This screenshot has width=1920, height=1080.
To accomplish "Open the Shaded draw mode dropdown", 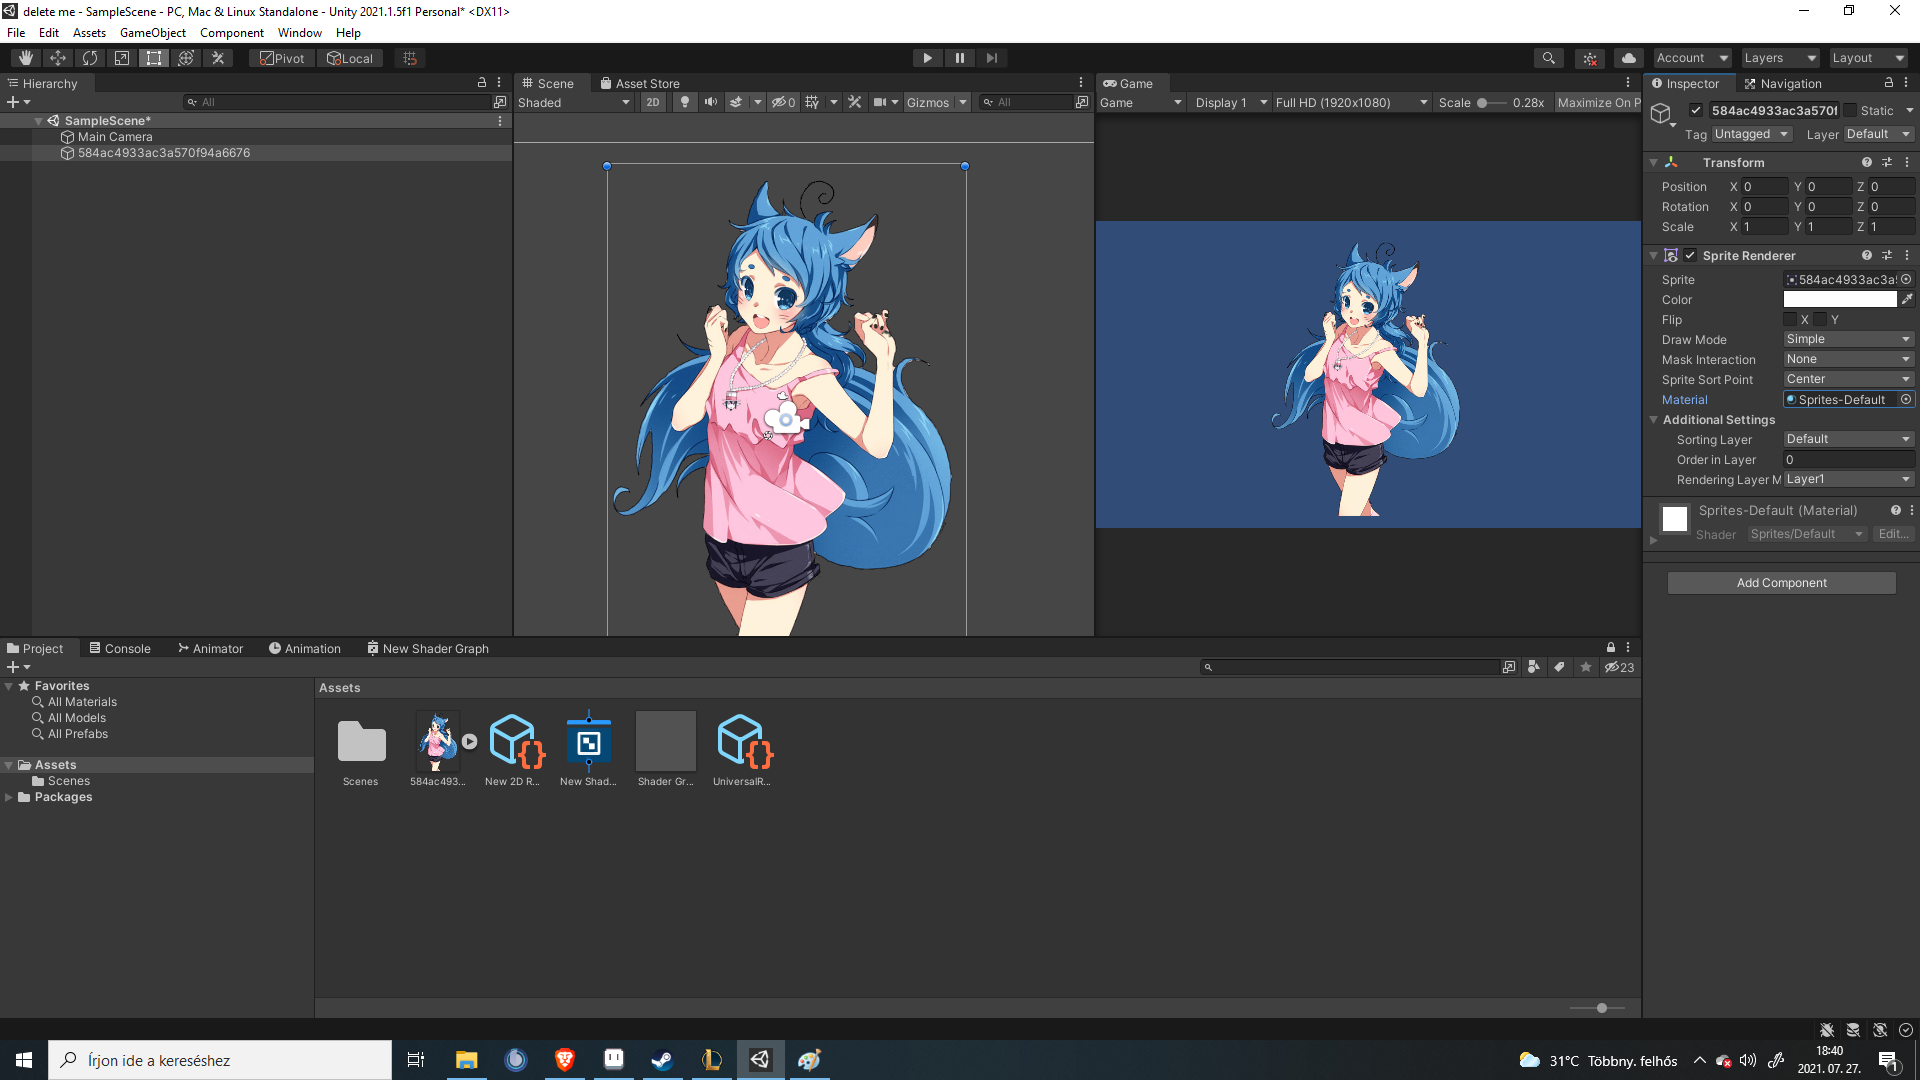I will point(574,102).
